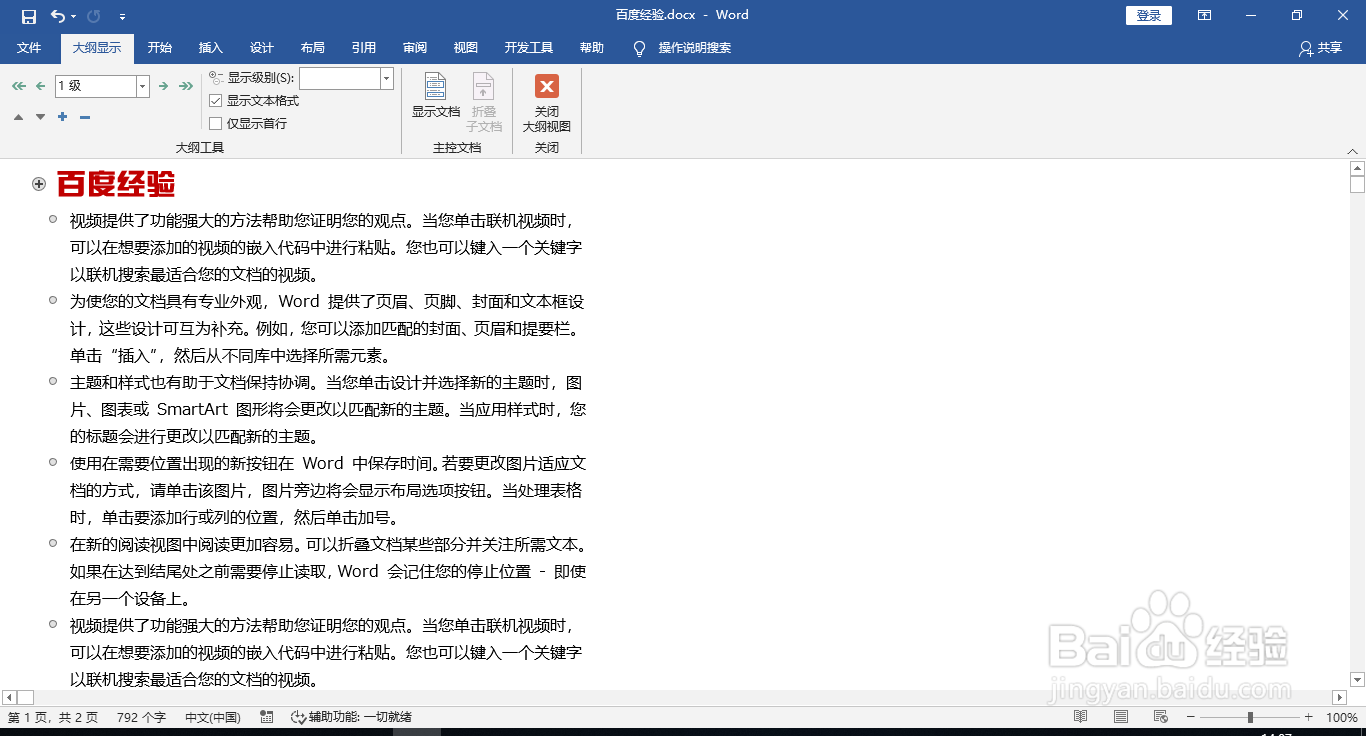This screenshot has width=1366, height=736.
Task: Select the bullet beside '使用在需要位置出现的新按钮' paragraph
Action: 53,462
